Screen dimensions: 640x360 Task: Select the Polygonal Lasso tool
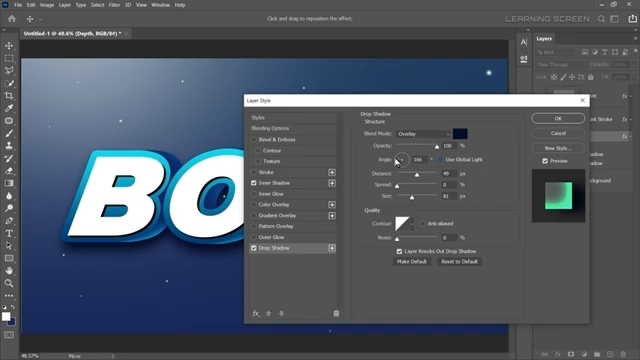point(9,71)
